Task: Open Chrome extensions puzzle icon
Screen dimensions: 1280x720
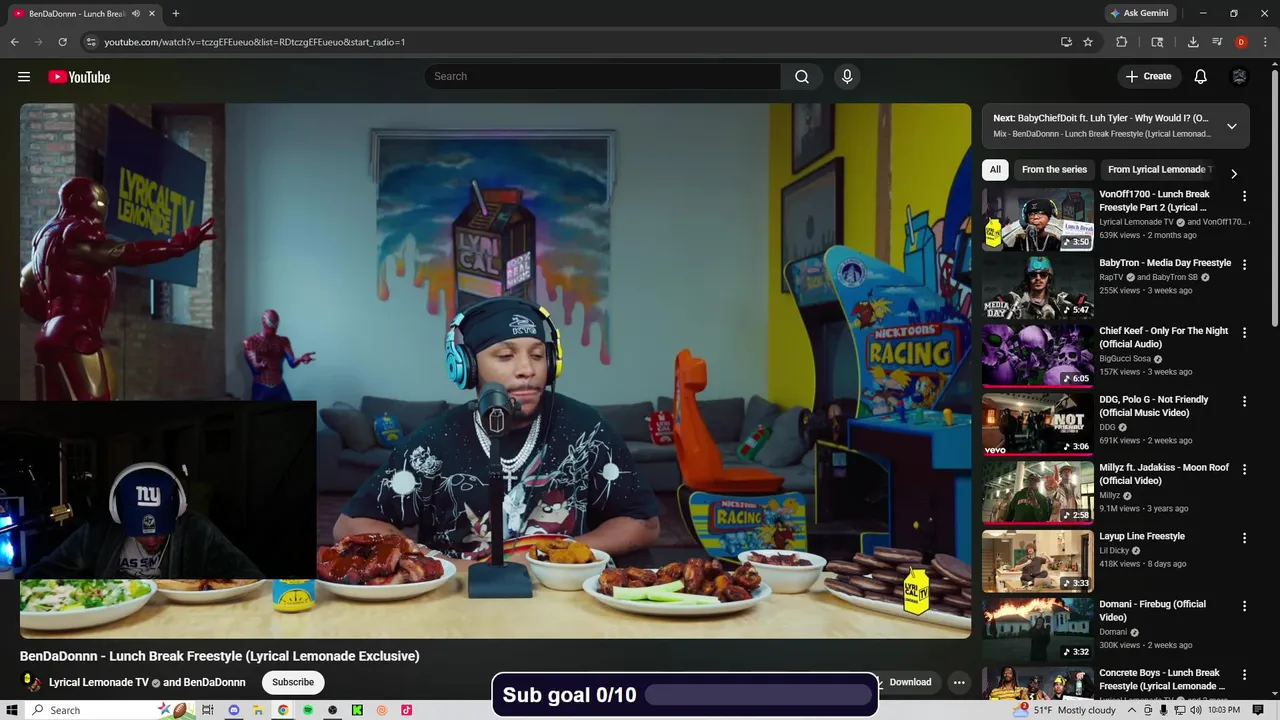Action: (1122, 42)
